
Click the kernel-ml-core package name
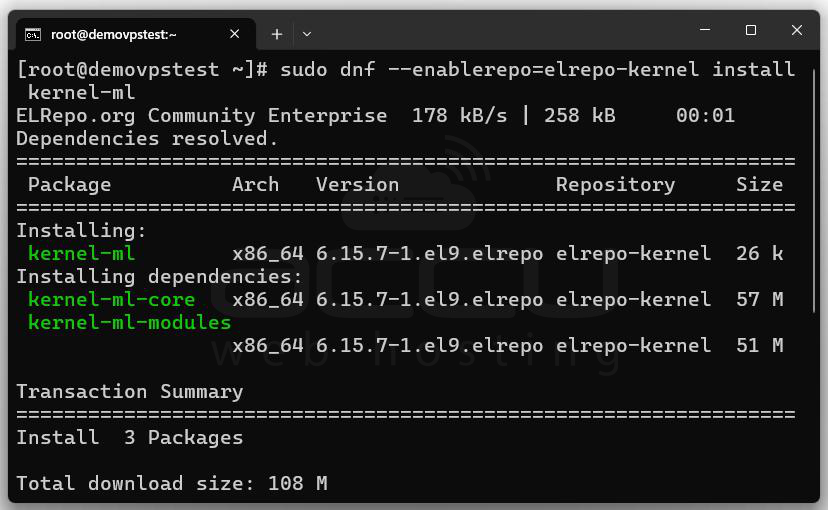[x=111, y=299]
